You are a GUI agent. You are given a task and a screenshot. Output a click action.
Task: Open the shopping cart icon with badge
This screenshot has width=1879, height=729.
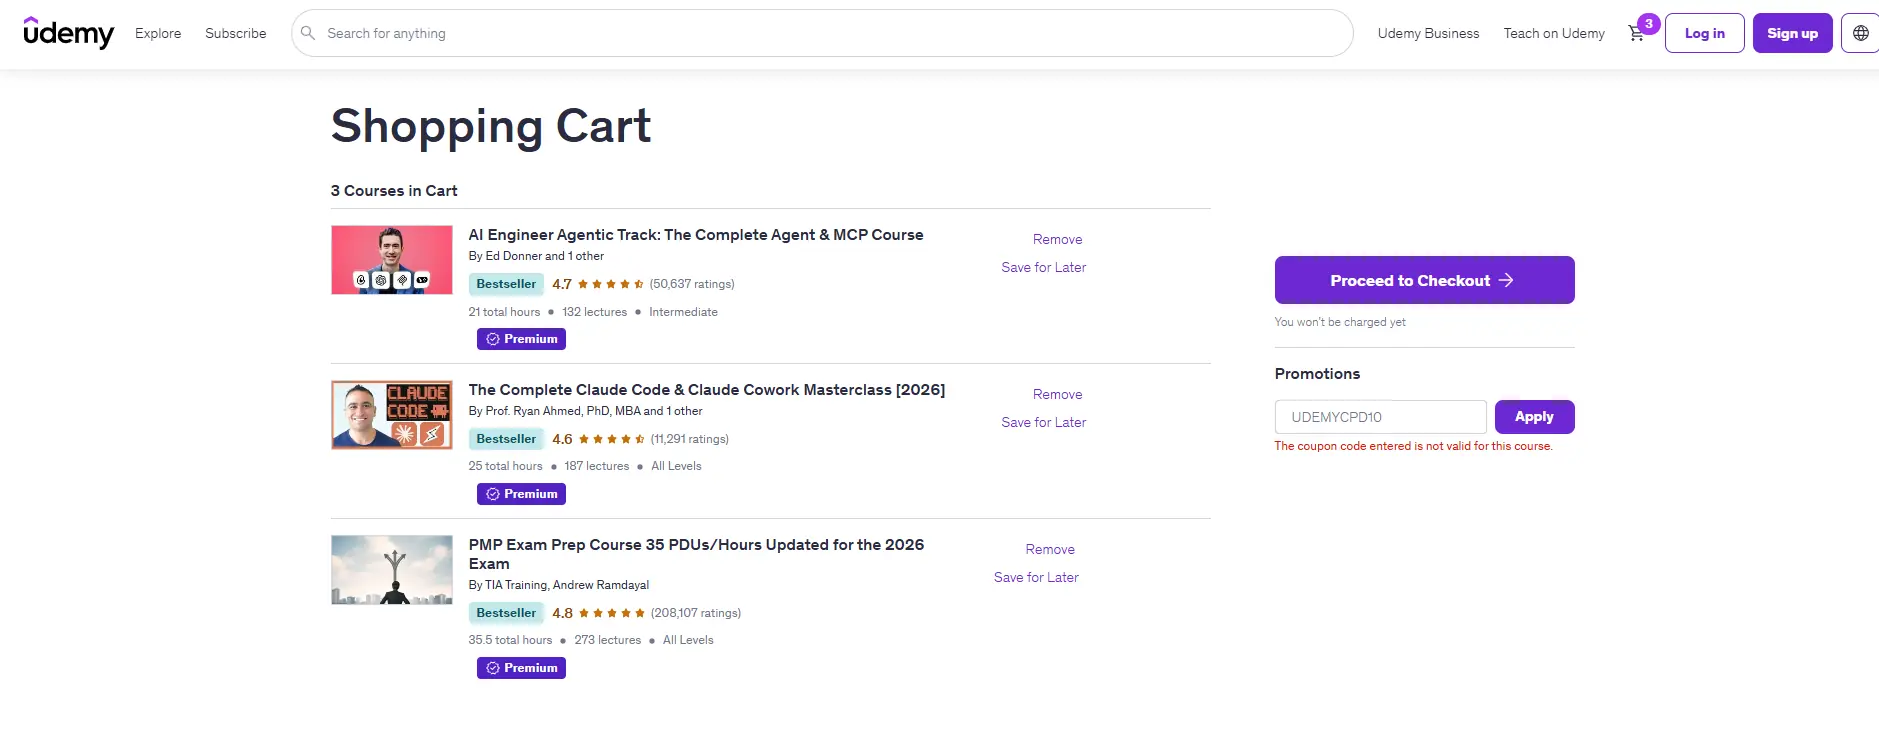tap(1642, 30)
